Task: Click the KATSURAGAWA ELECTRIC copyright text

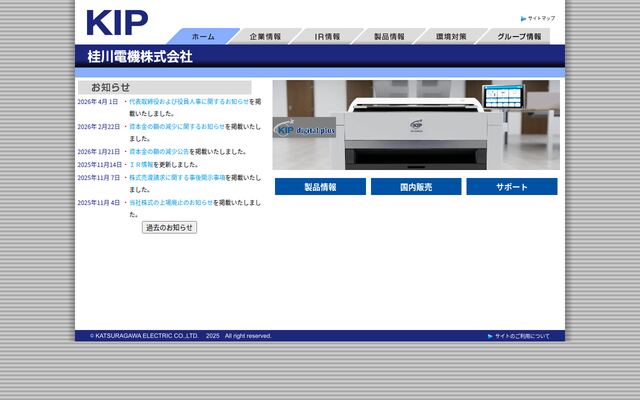Action: [x=180, y=336]
